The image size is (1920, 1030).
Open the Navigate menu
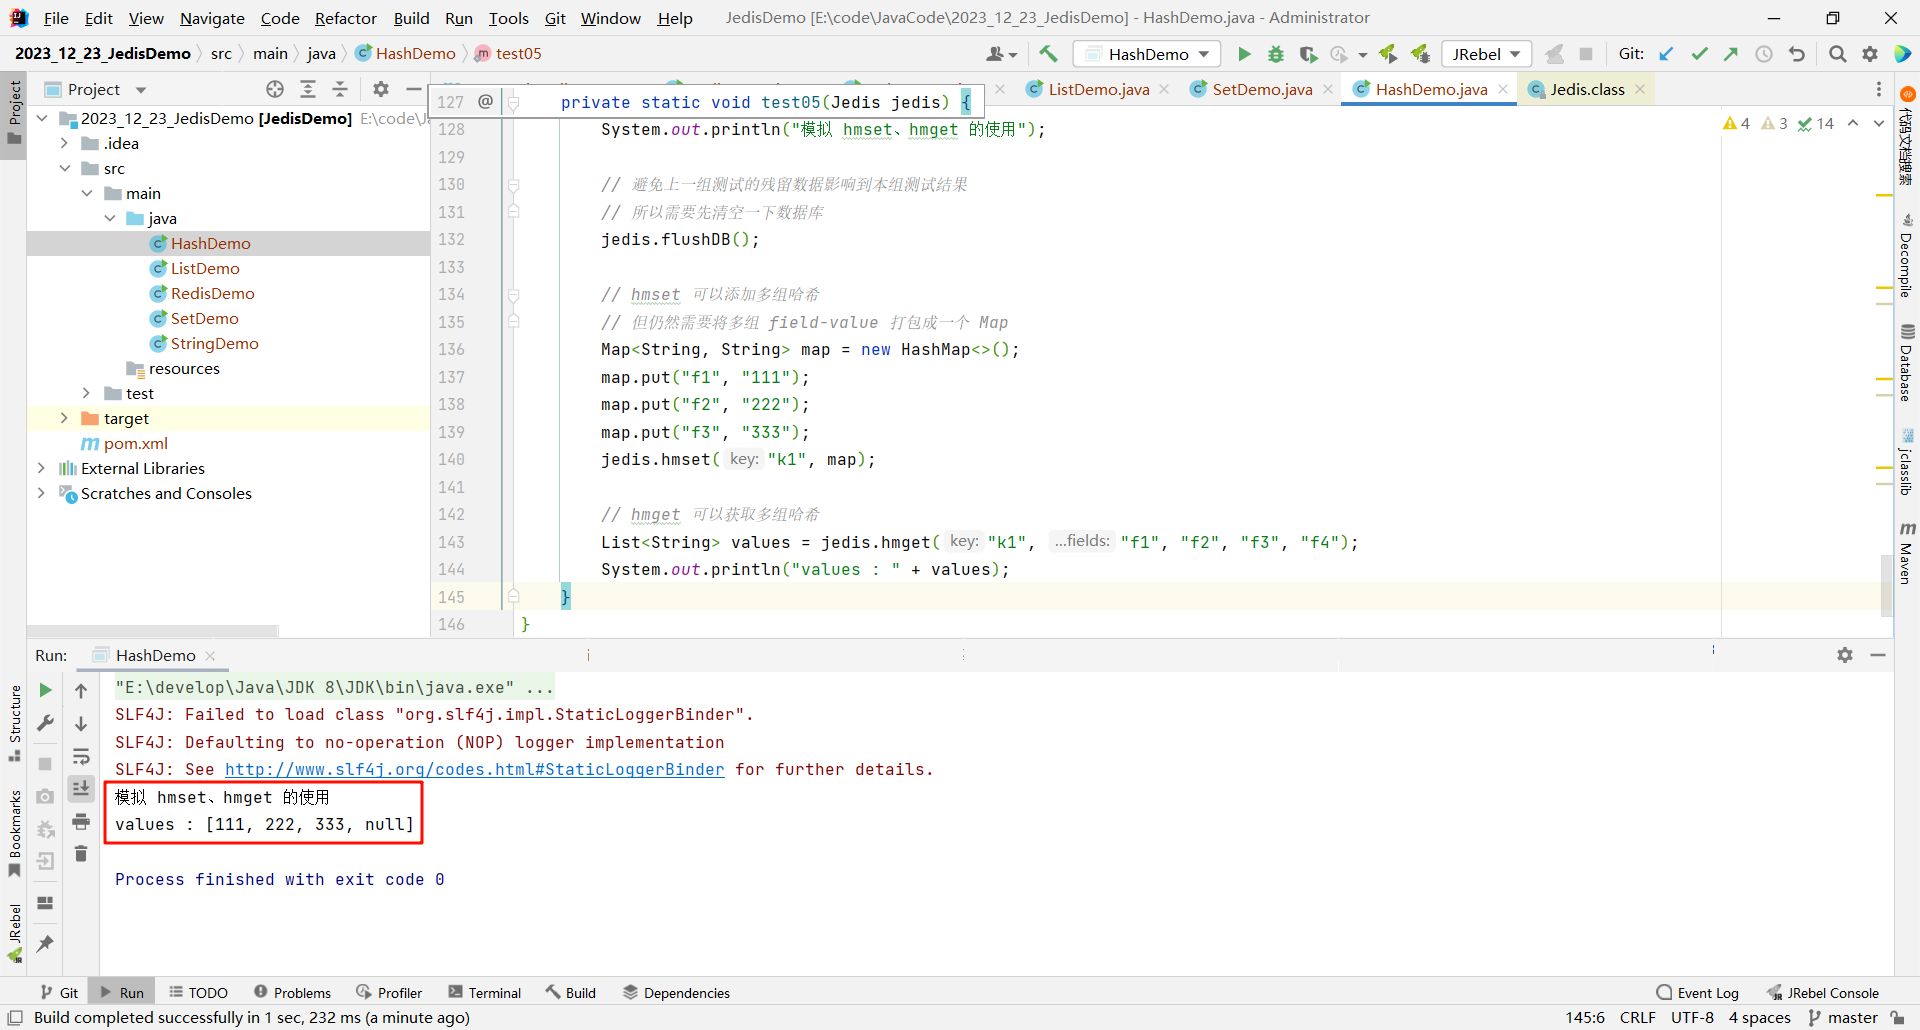point(212,18)
